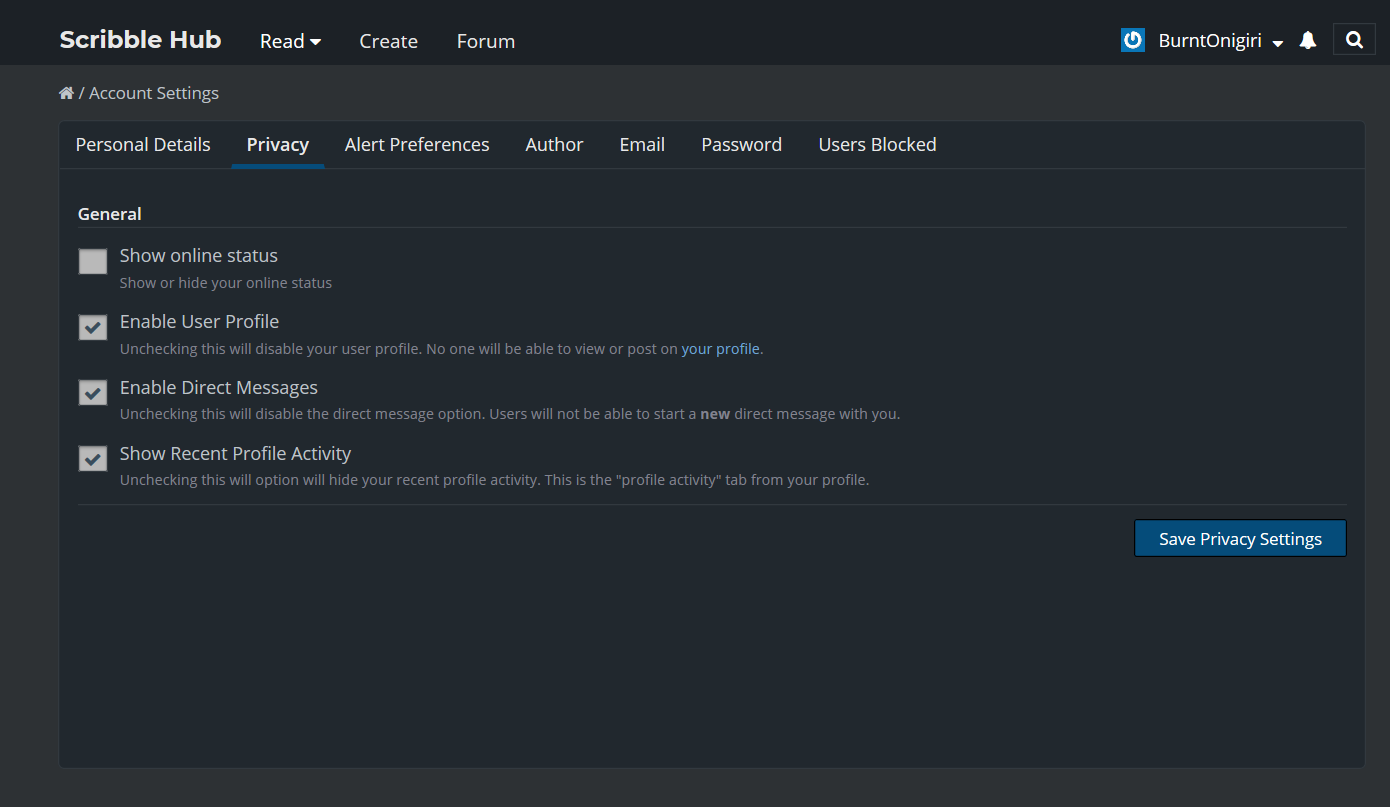Click the search magnifier icon
The image size is (1390, 807).
(1354, 40)
